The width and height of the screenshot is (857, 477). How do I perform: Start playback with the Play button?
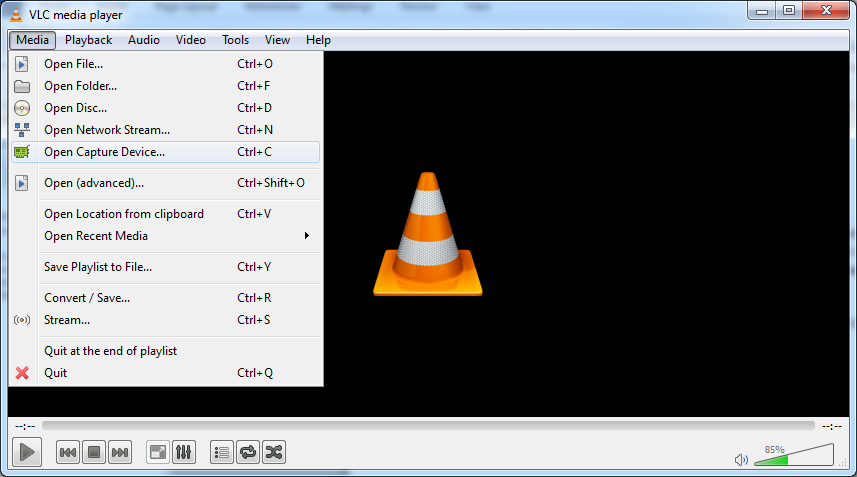click(x=27, y=452)
